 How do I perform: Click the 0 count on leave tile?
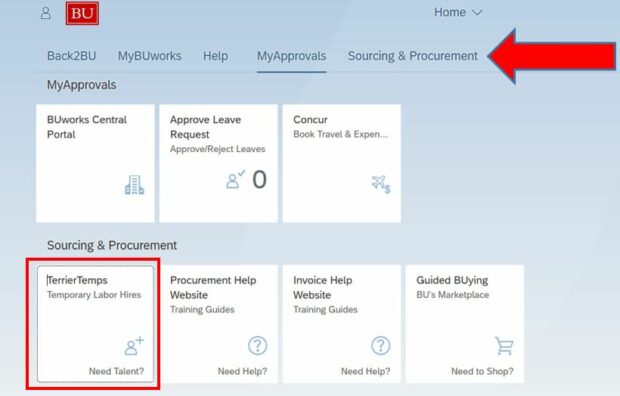[259, 180]
